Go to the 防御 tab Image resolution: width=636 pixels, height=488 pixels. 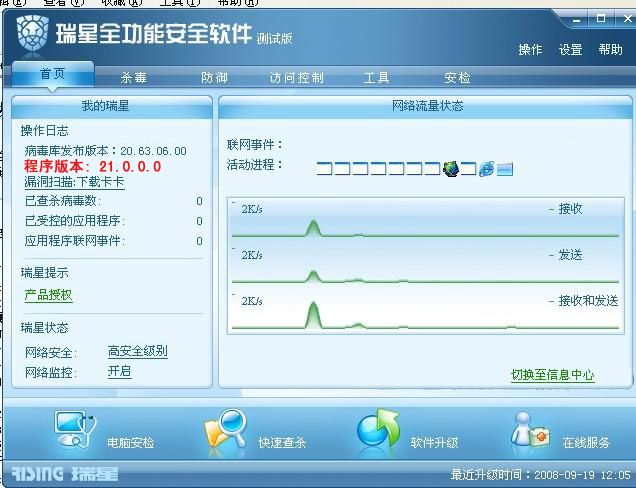coord(214,77)
